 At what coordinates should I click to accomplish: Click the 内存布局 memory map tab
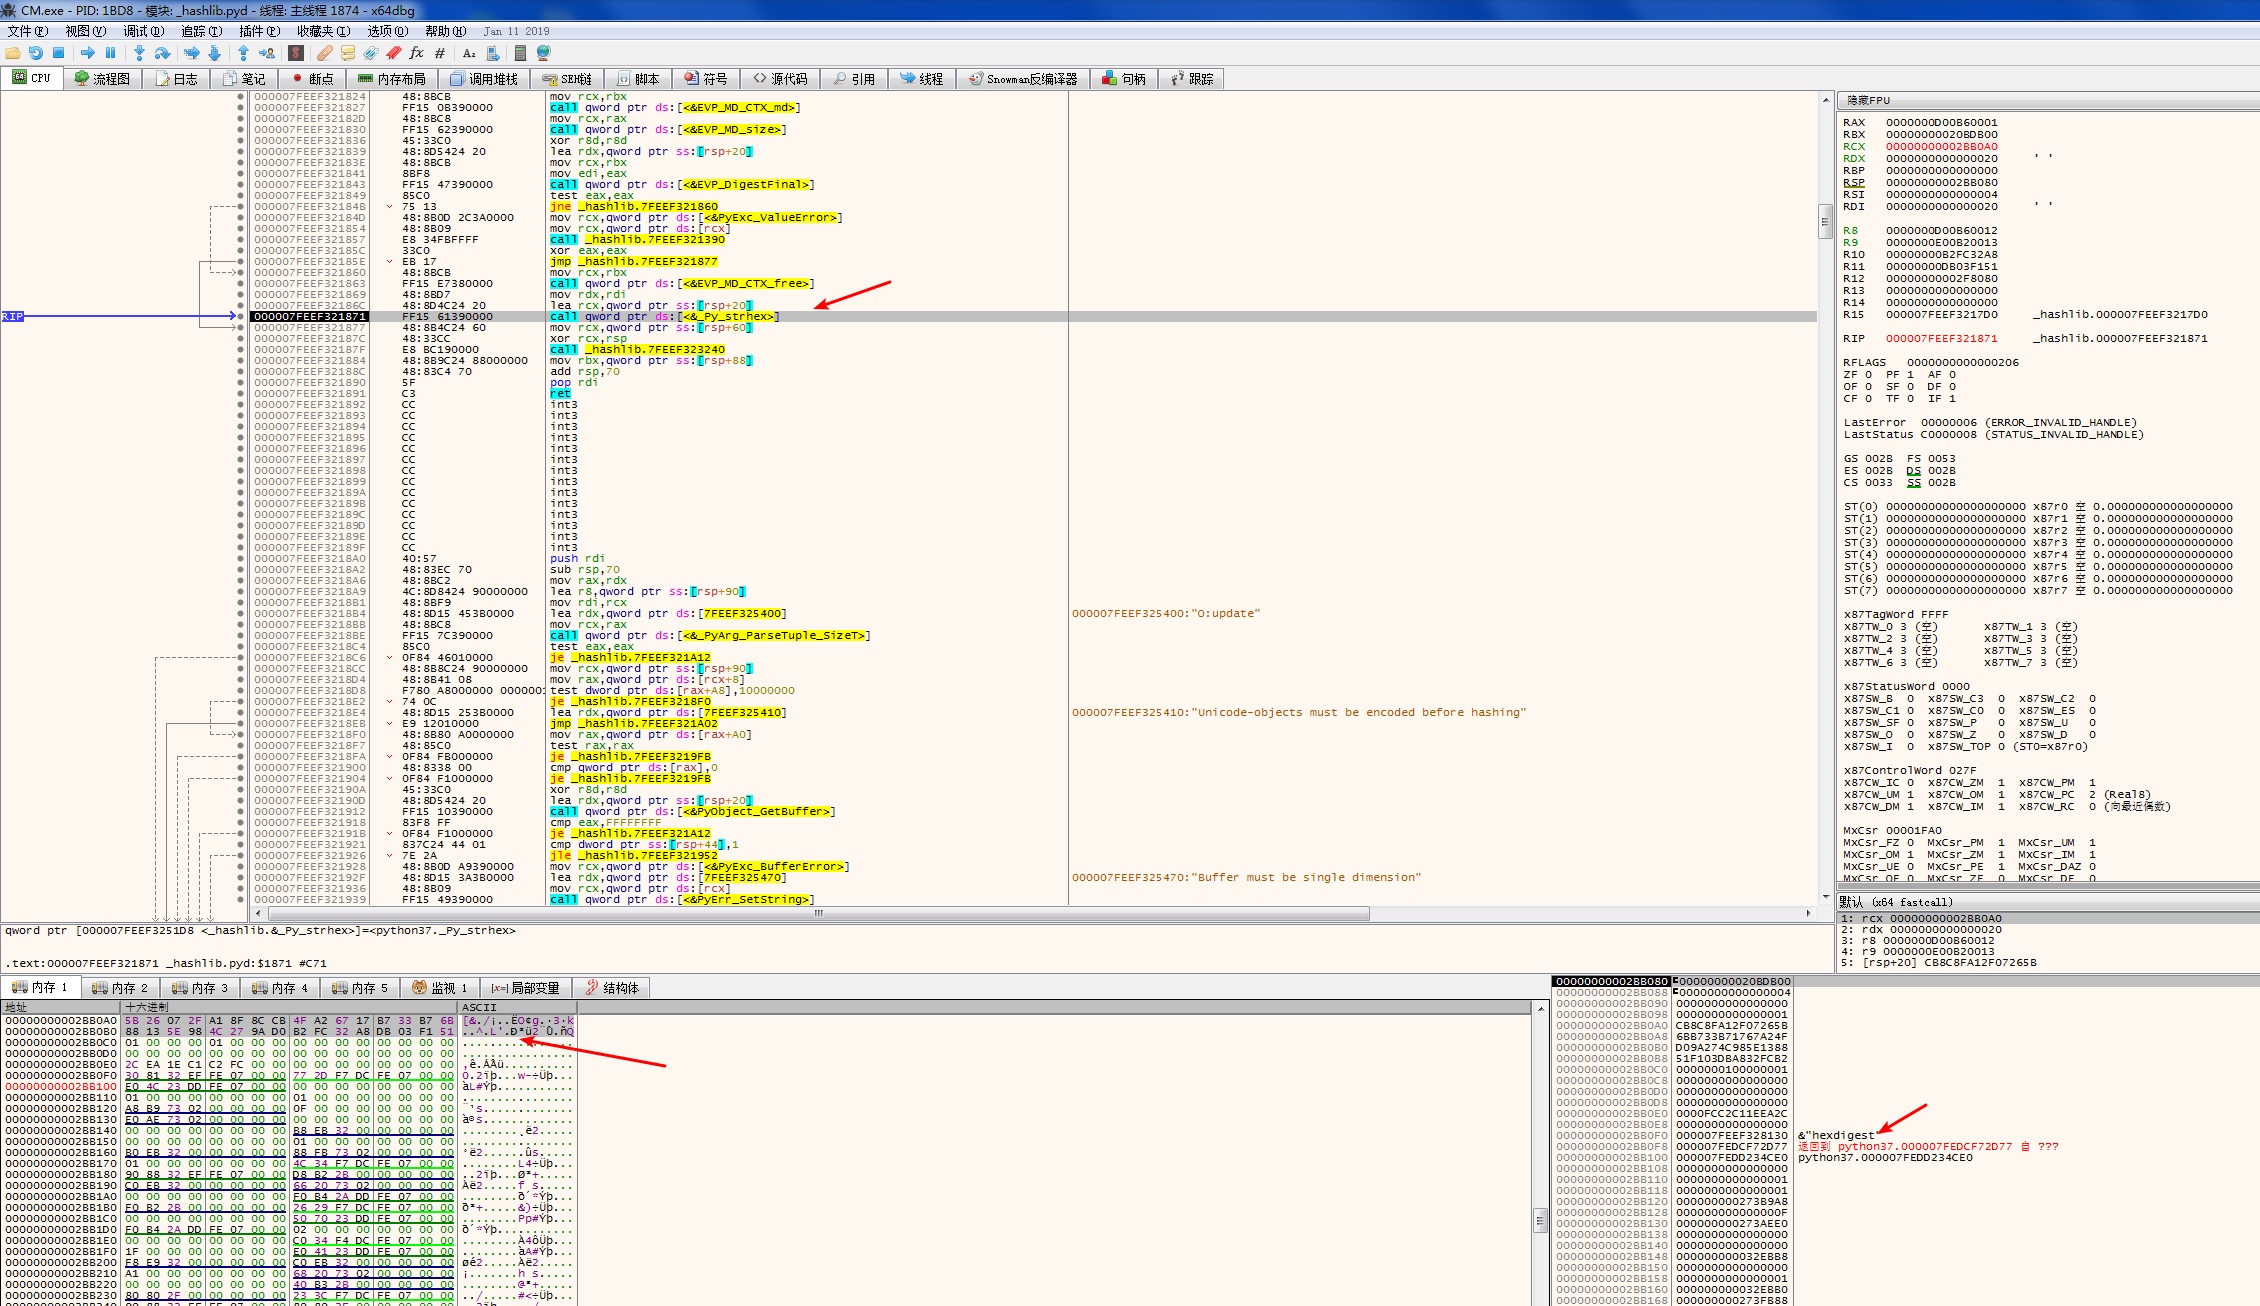tap(392, 79)
